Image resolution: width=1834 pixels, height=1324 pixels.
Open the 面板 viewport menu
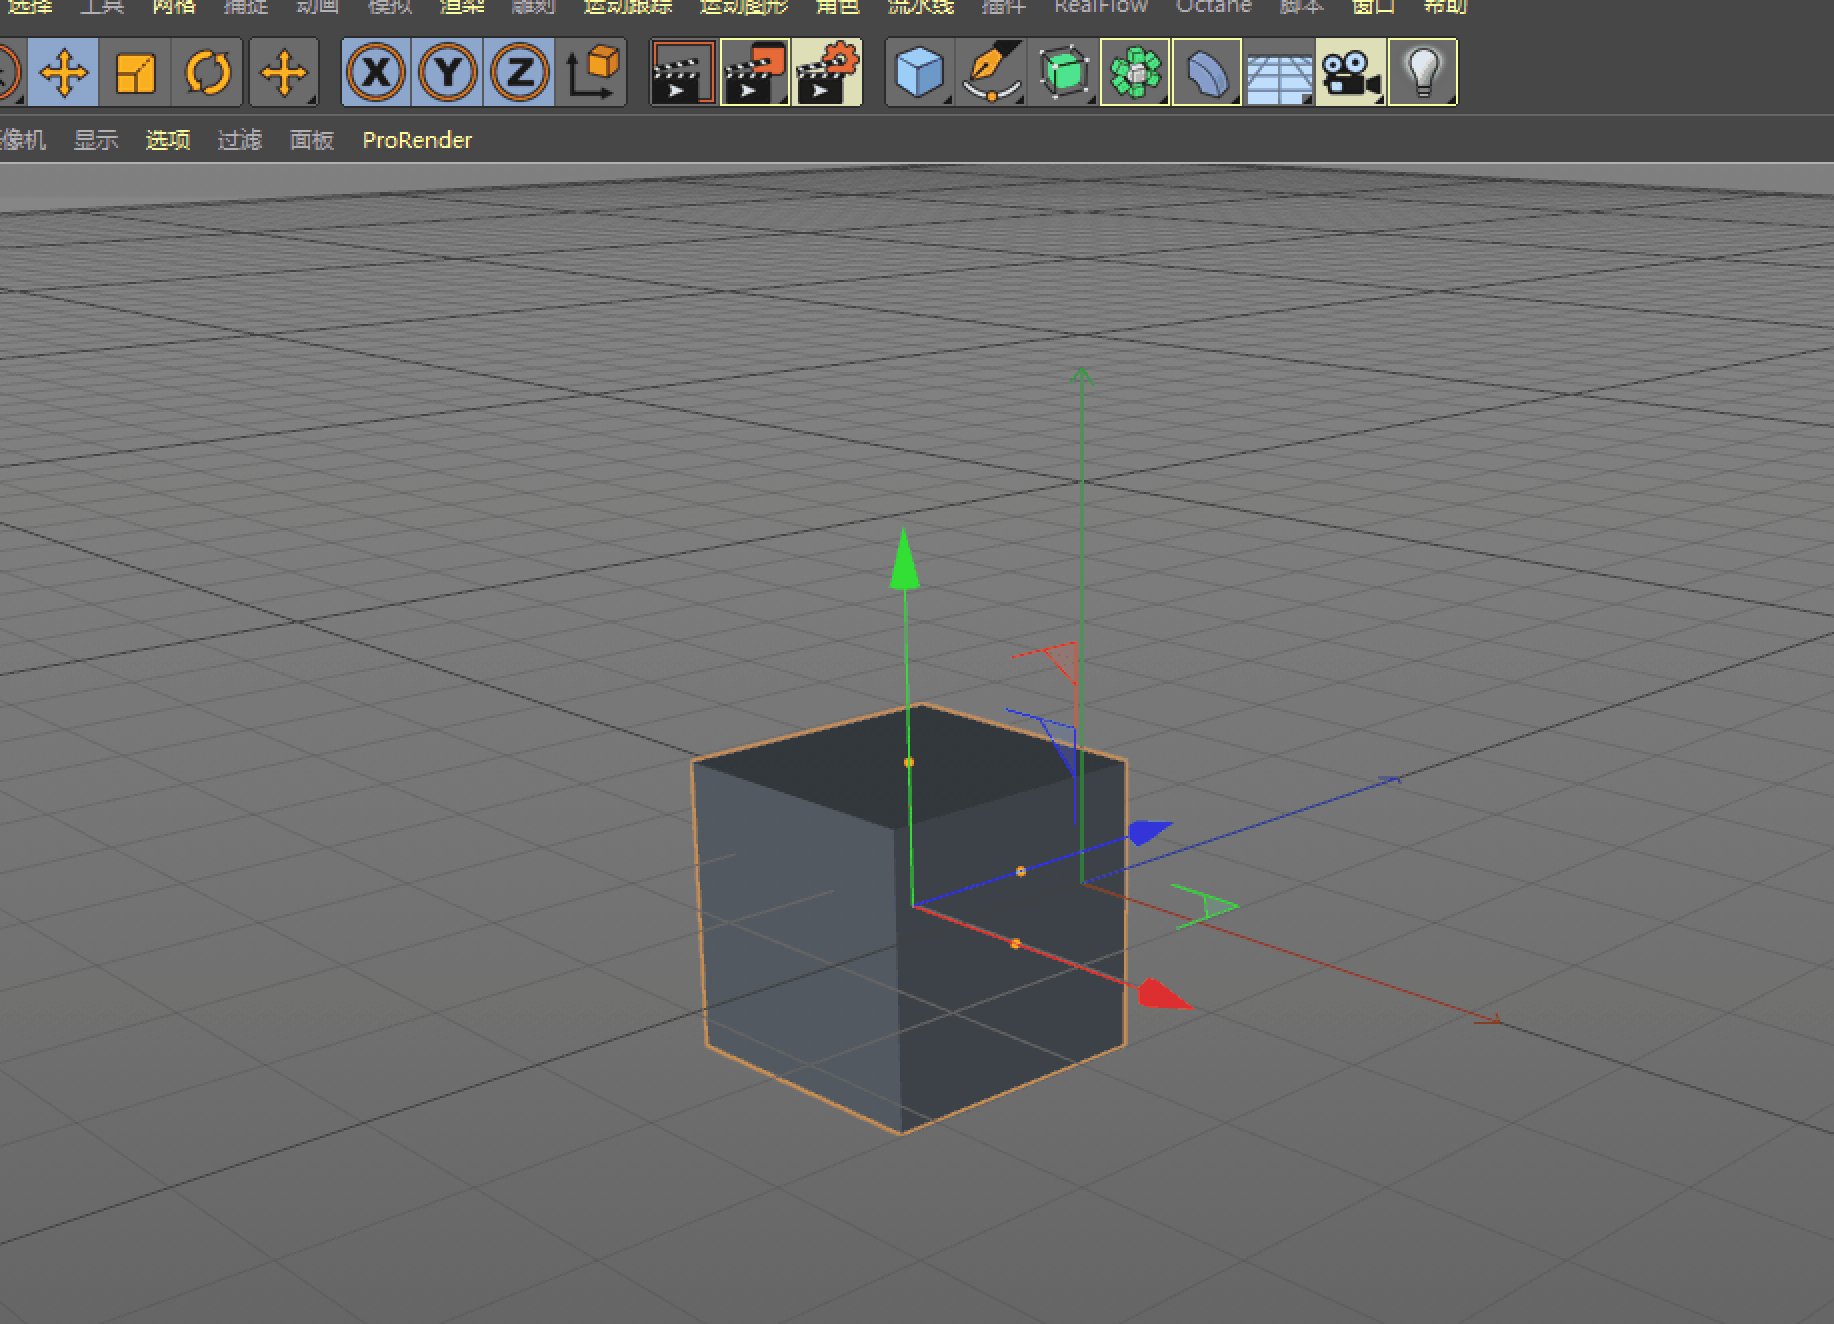pyautogui.click(x=312, y=140)
